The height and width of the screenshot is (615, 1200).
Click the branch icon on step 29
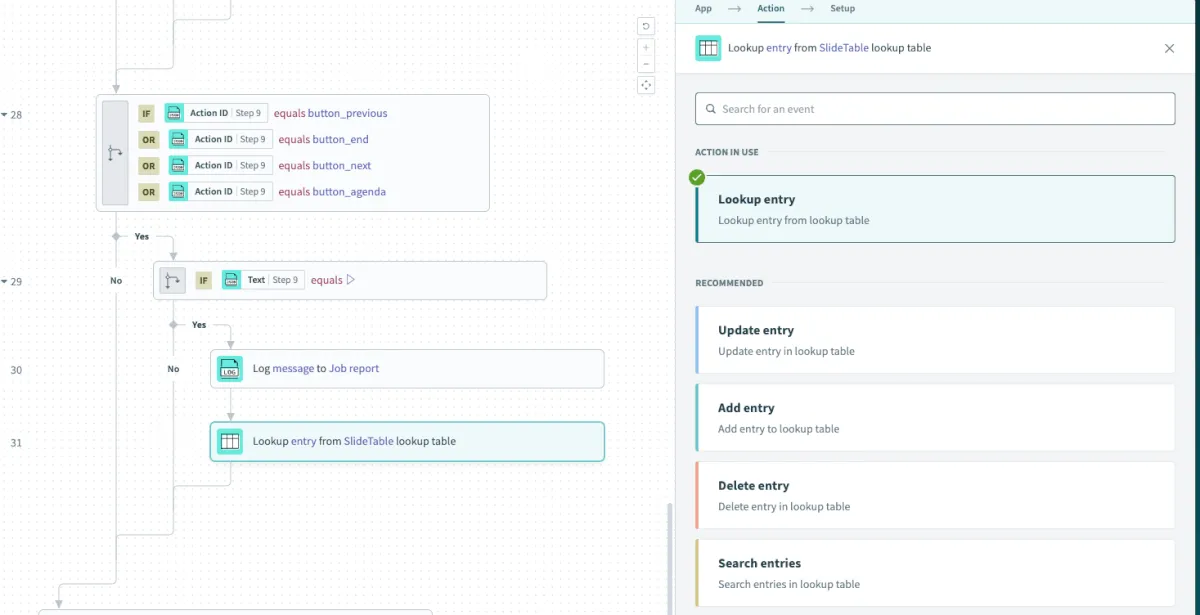coord(173,280)
